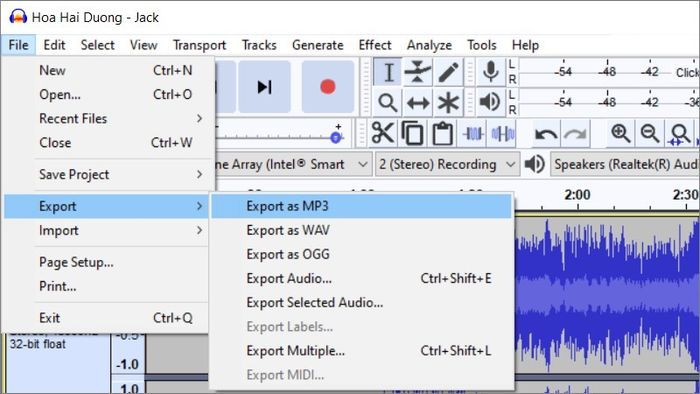Select the Time Shift tool

[x=417, y=103]
